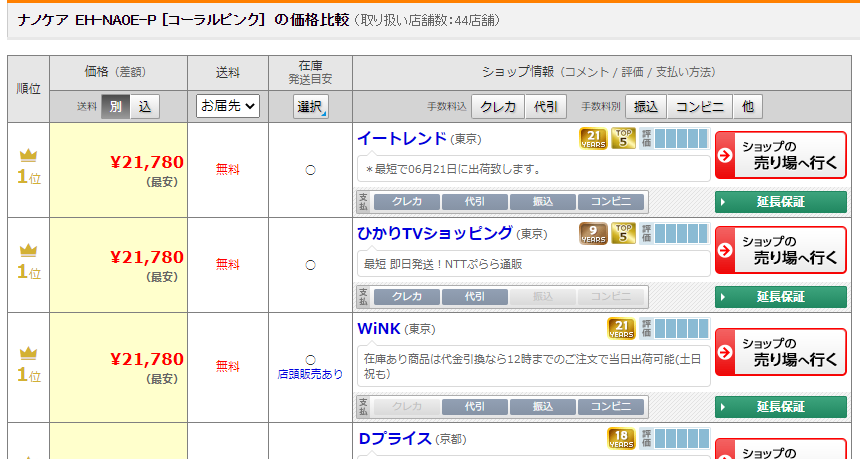This screenshot has height=459, width=860.
Task: Click イートレンド's ¥21,780 price
Action: tap(147, 162)
